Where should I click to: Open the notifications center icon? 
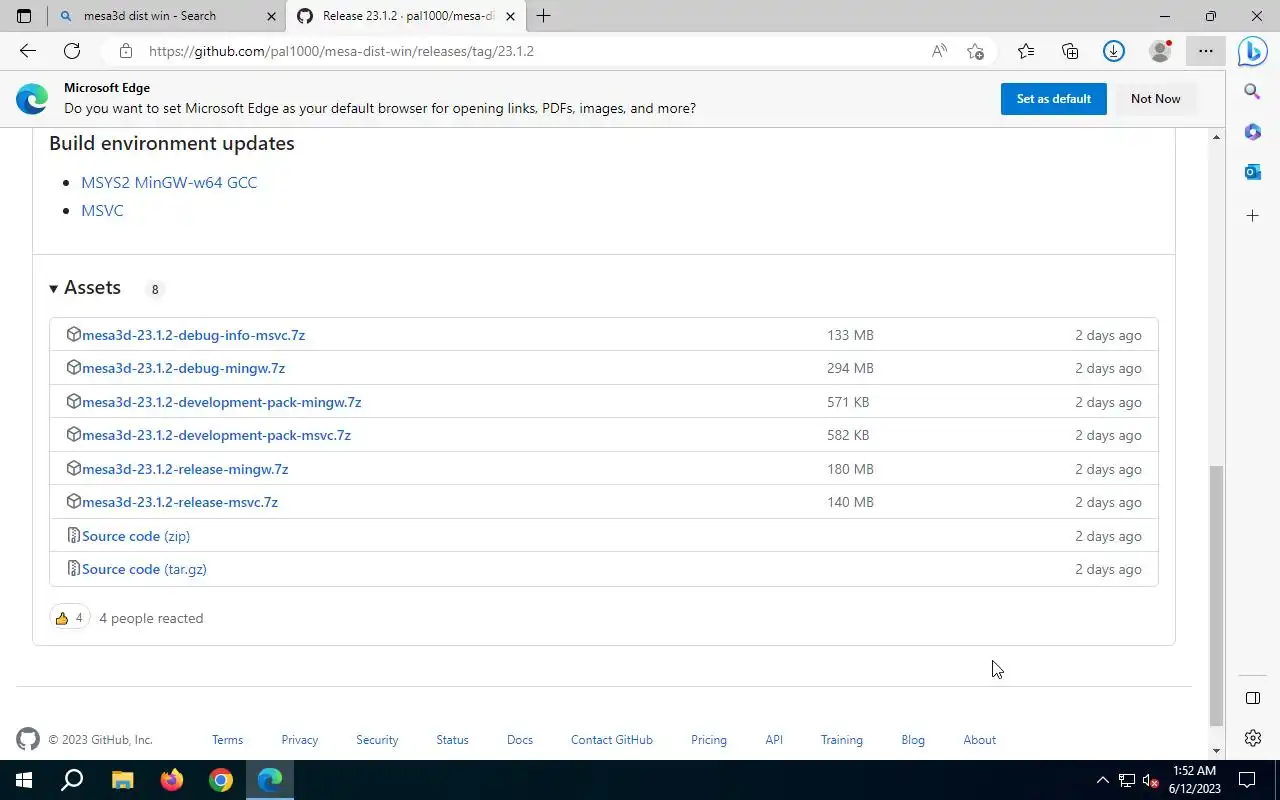(1247, 780)
